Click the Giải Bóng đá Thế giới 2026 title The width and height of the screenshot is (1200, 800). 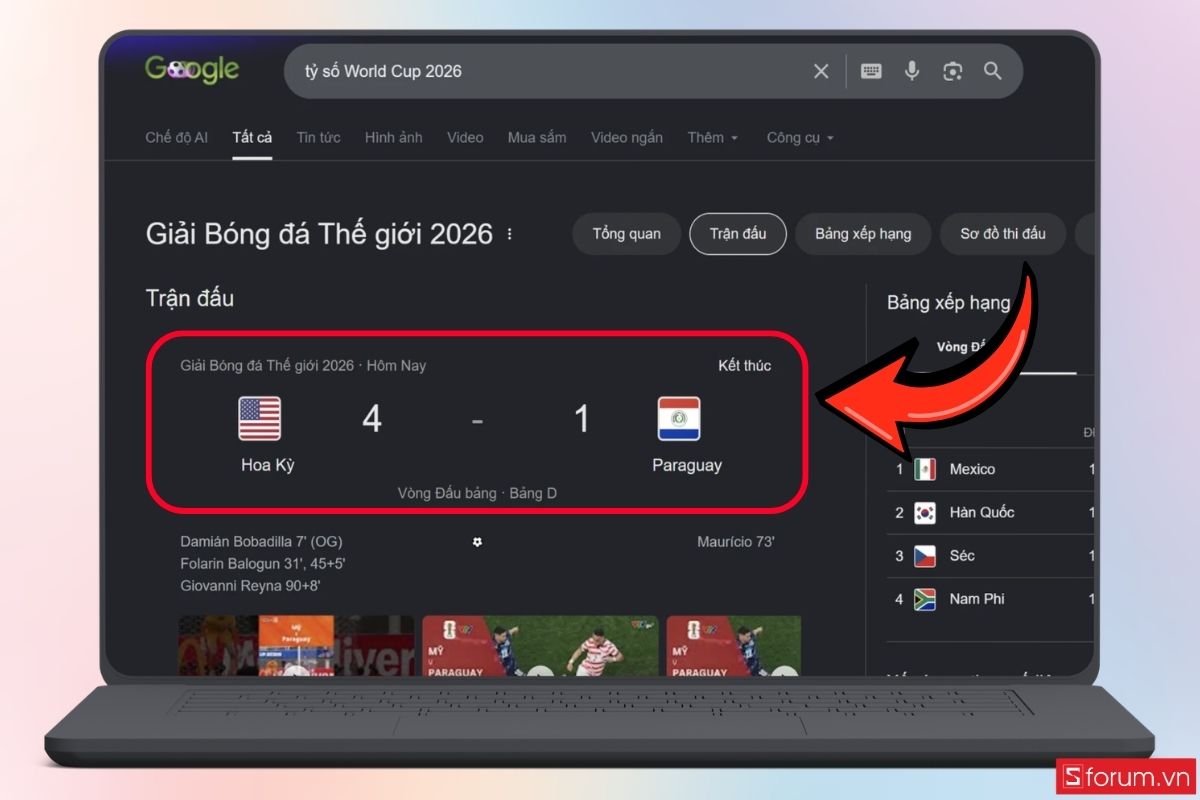(x=319, y=234)
